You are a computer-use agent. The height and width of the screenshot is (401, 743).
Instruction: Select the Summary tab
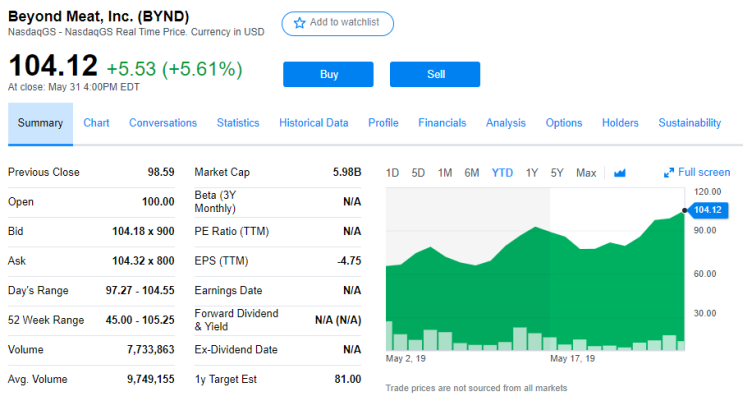coord(40,123)
